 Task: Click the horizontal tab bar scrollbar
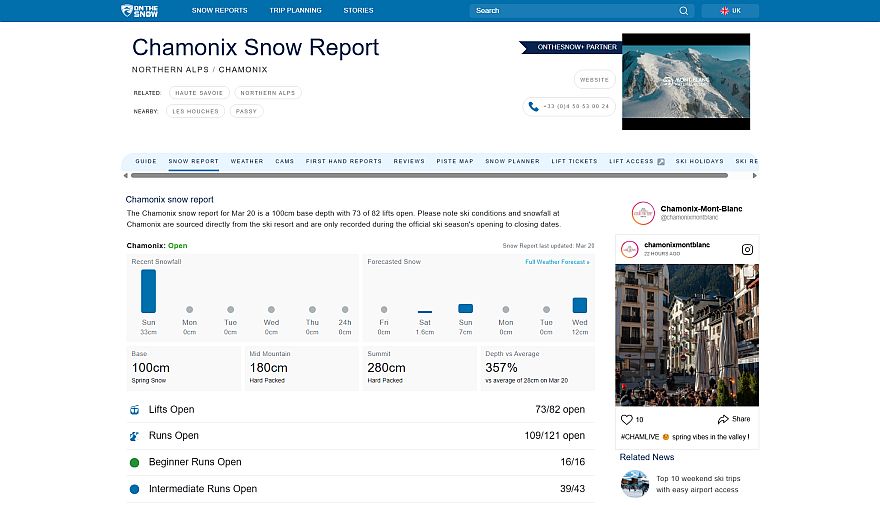(440, 175)
